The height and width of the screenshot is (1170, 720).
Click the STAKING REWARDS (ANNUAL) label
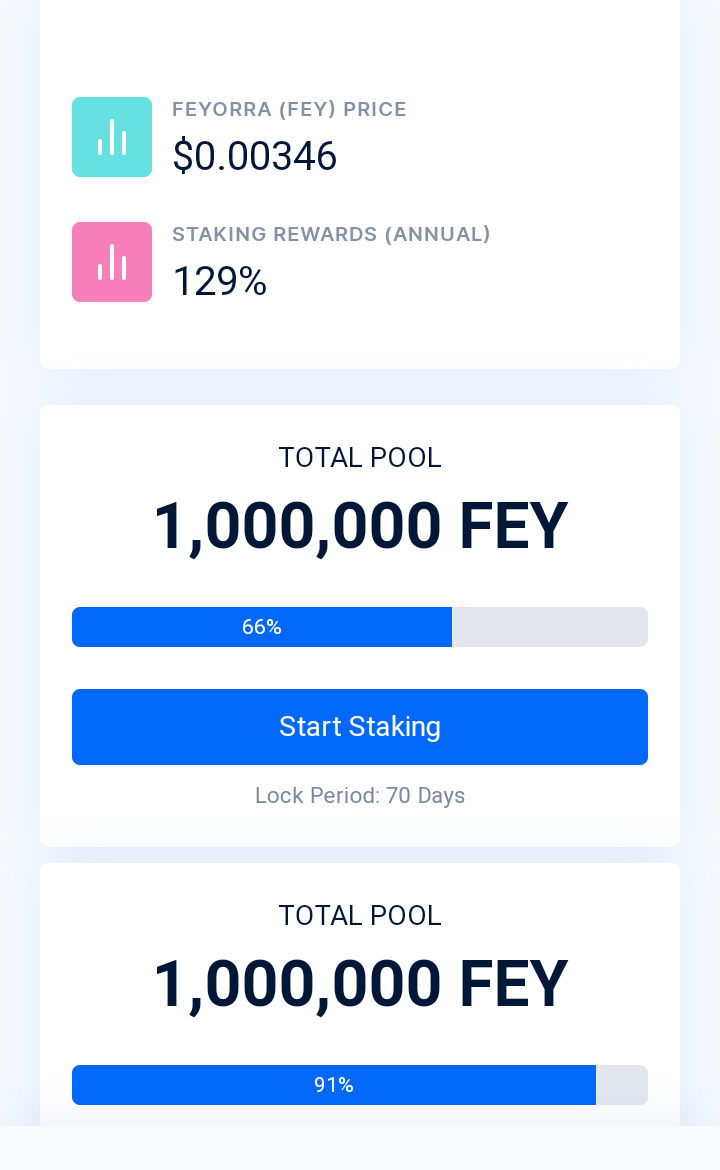(x=331, y=234)
